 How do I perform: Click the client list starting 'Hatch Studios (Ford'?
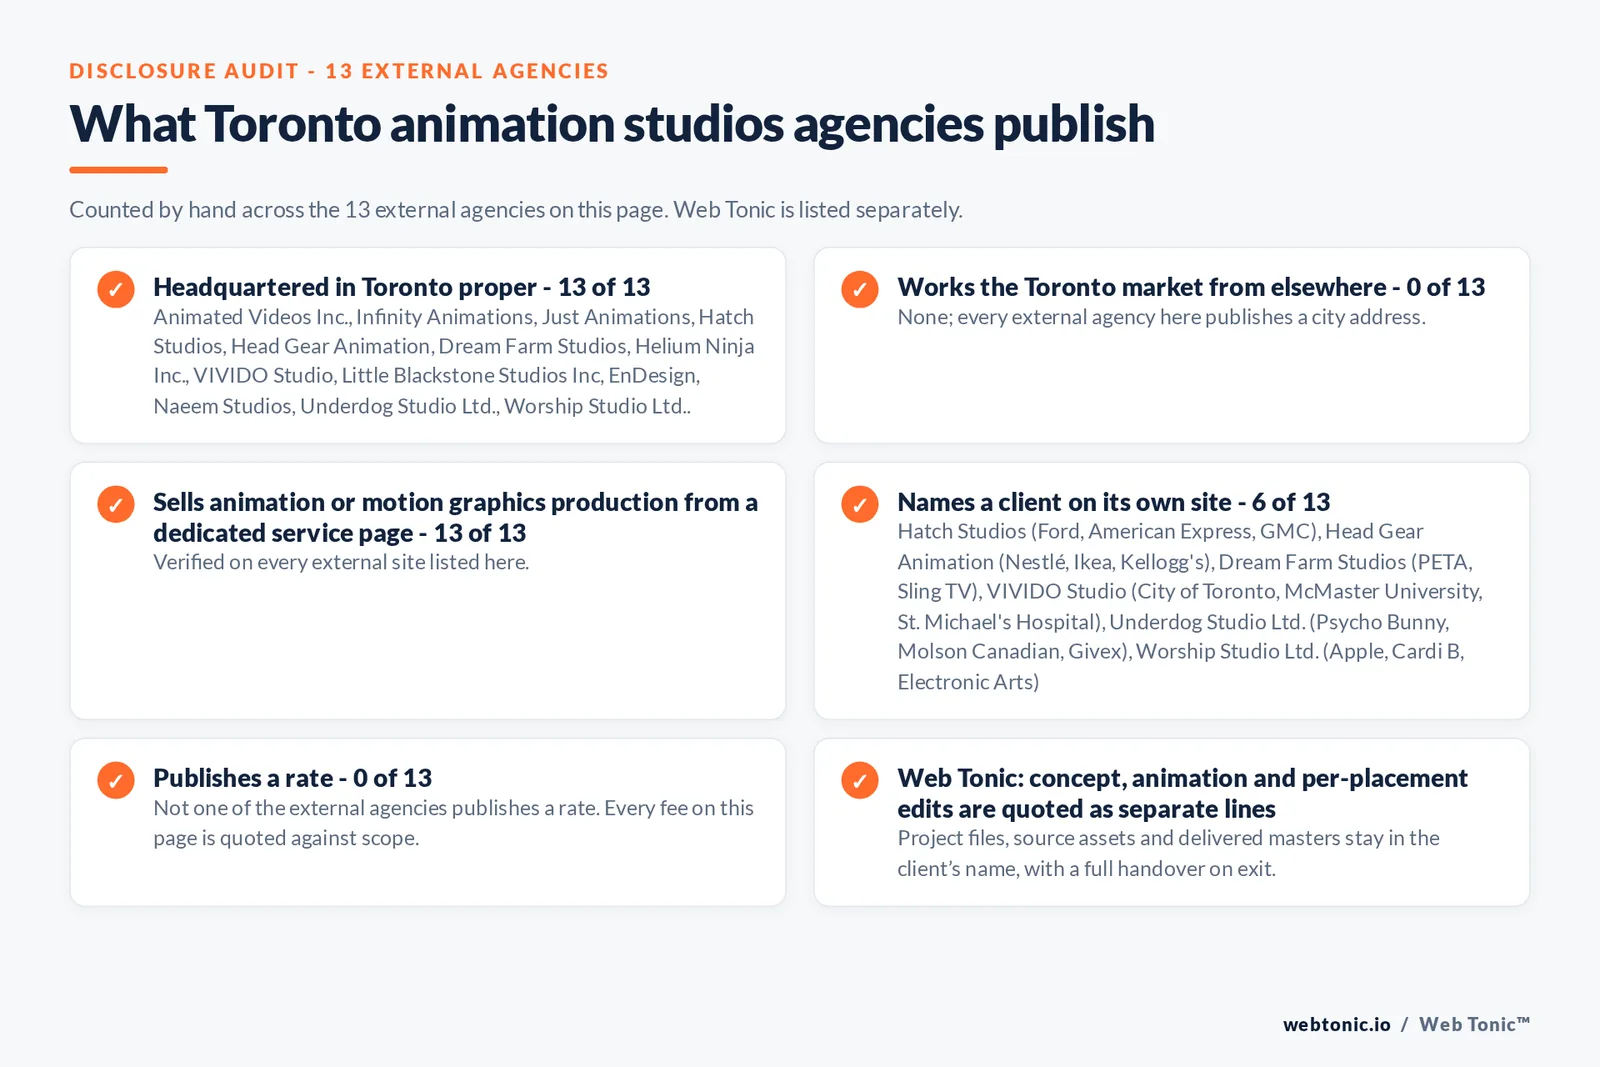coord(1190,606)
